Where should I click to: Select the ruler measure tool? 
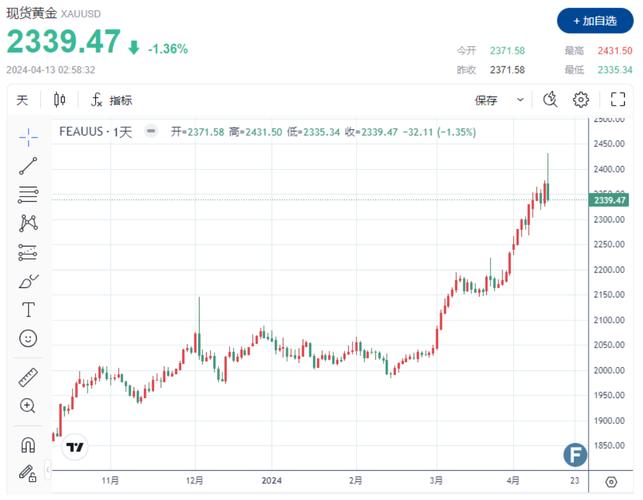pos(28,378)
